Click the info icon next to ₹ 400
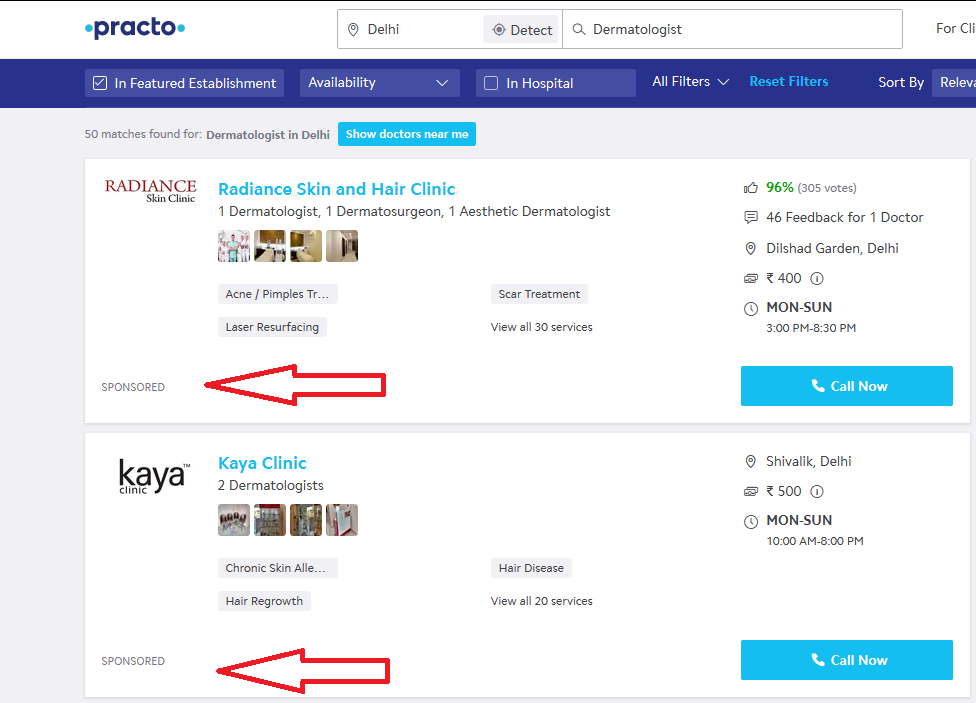This screenshot has height=703, width=976. tap(817, 278)
